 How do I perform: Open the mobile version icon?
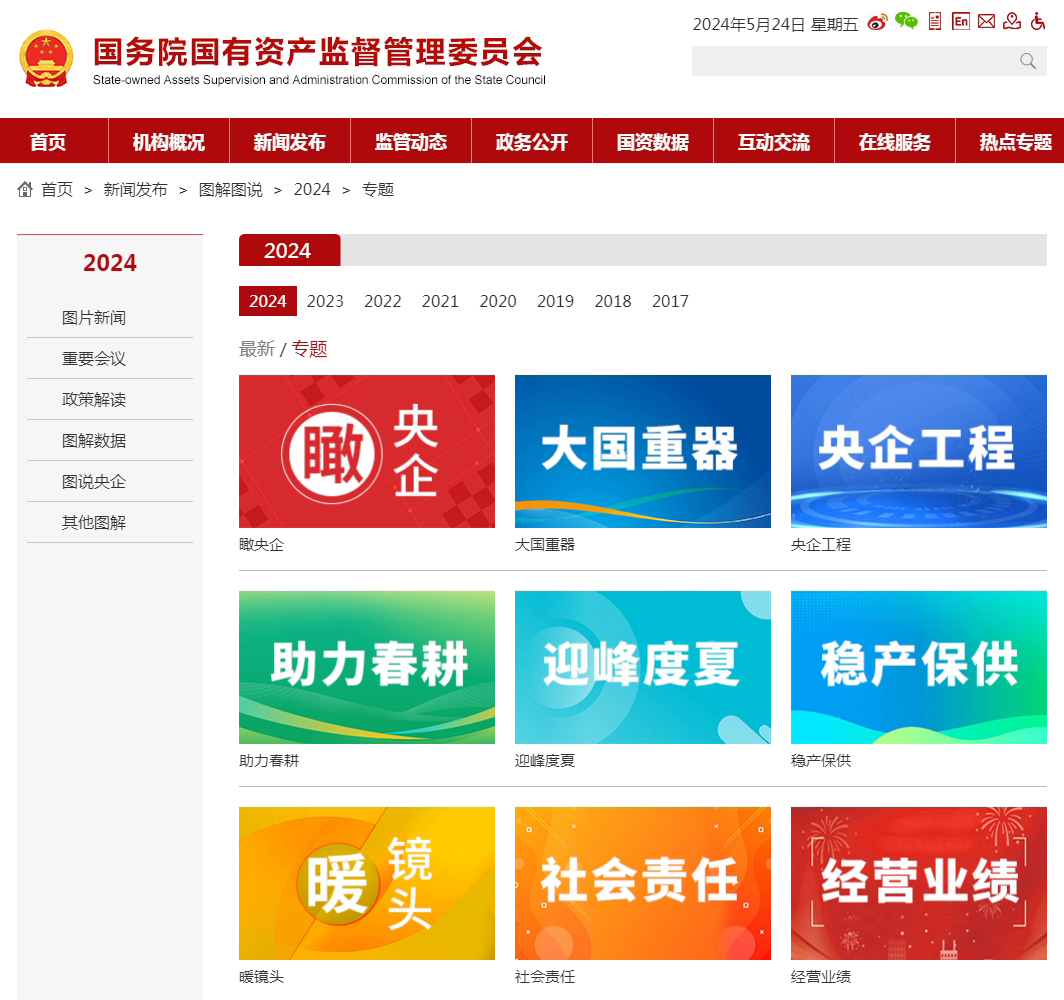coord(935,21)
